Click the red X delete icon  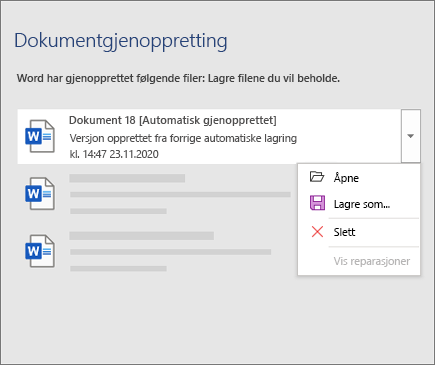point(317,232)
